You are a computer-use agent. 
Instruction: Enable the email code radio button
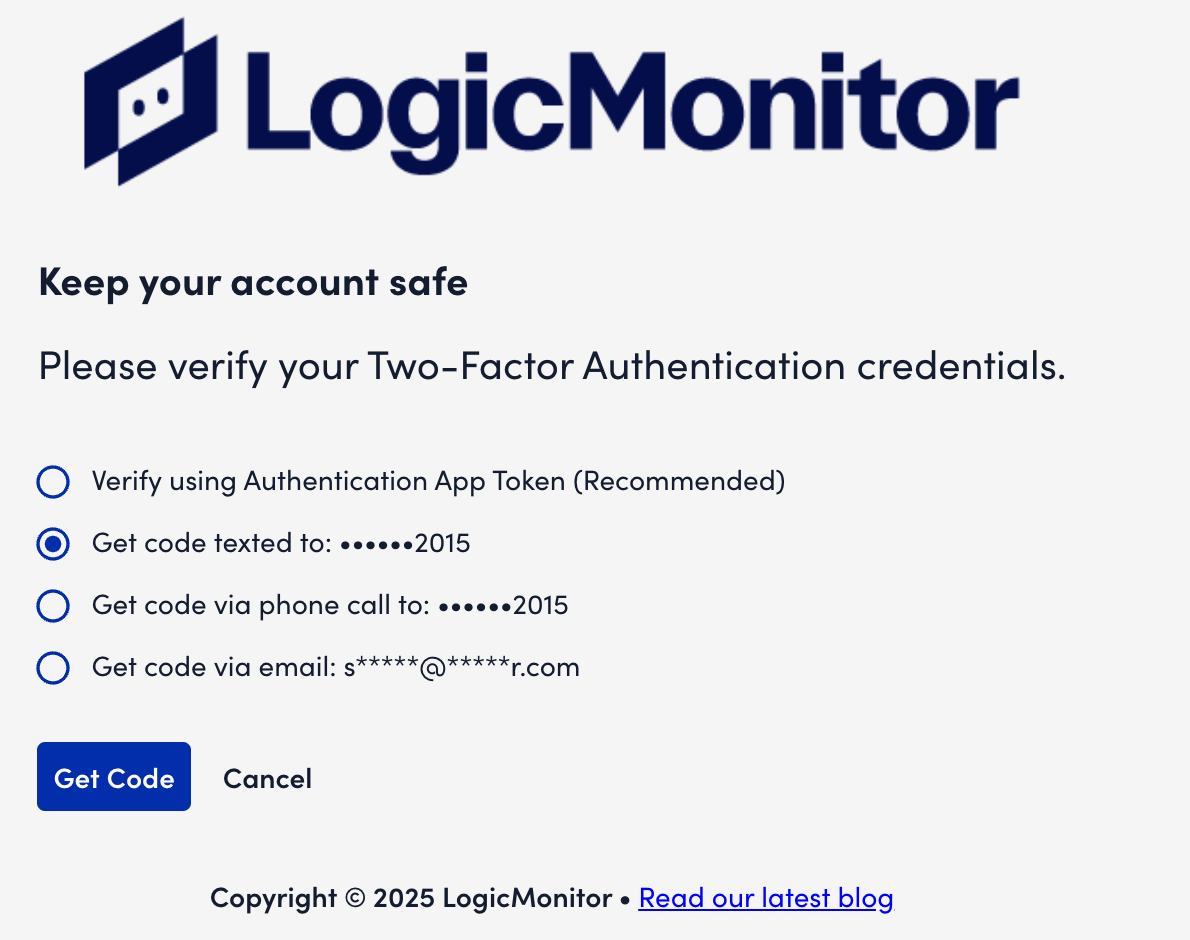[x=53, y=668]
